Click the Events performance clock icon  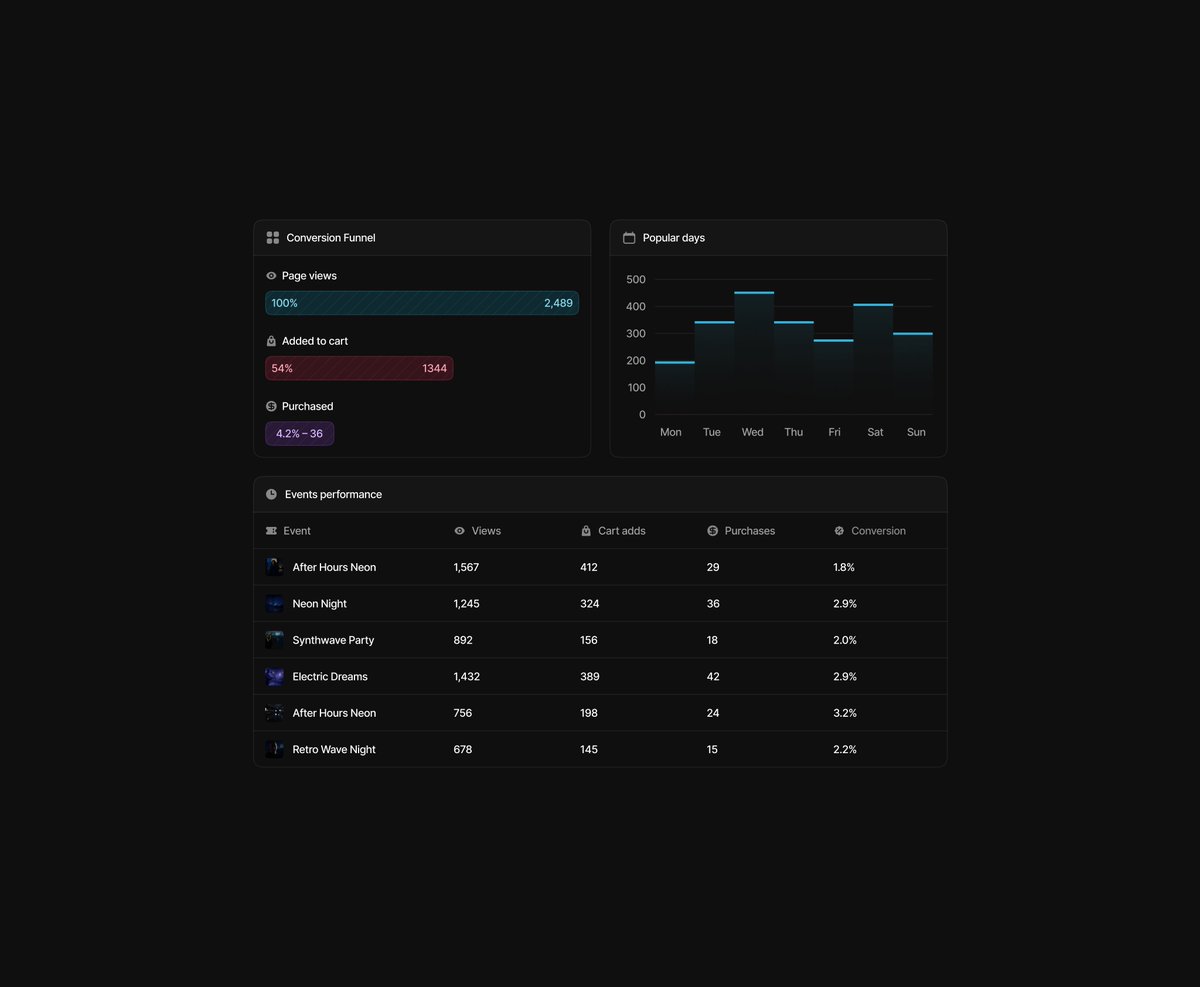(271, 495)
